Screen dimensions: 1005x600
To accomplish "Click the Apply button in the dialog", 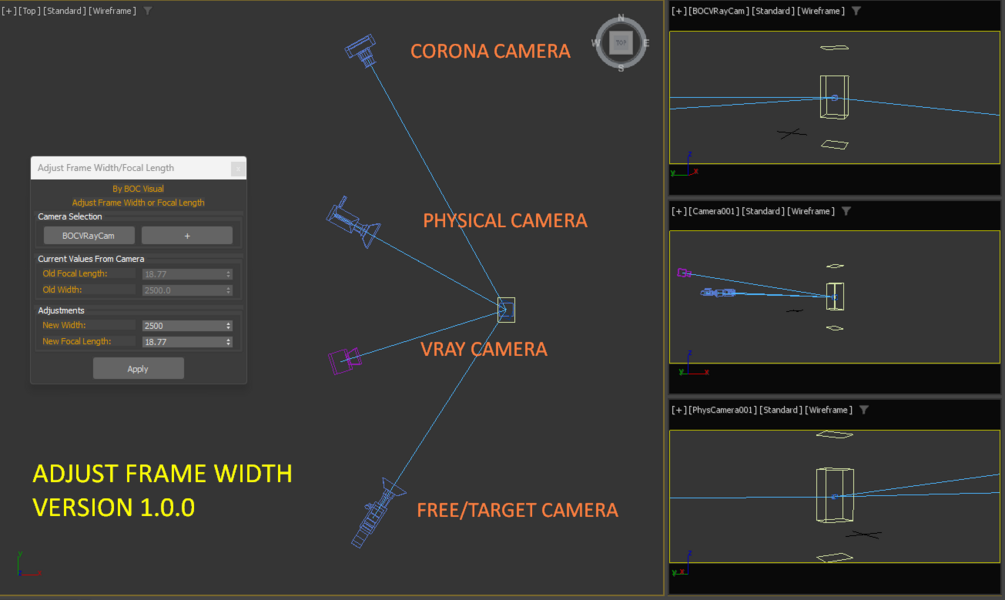I will [x=138, y=369].
